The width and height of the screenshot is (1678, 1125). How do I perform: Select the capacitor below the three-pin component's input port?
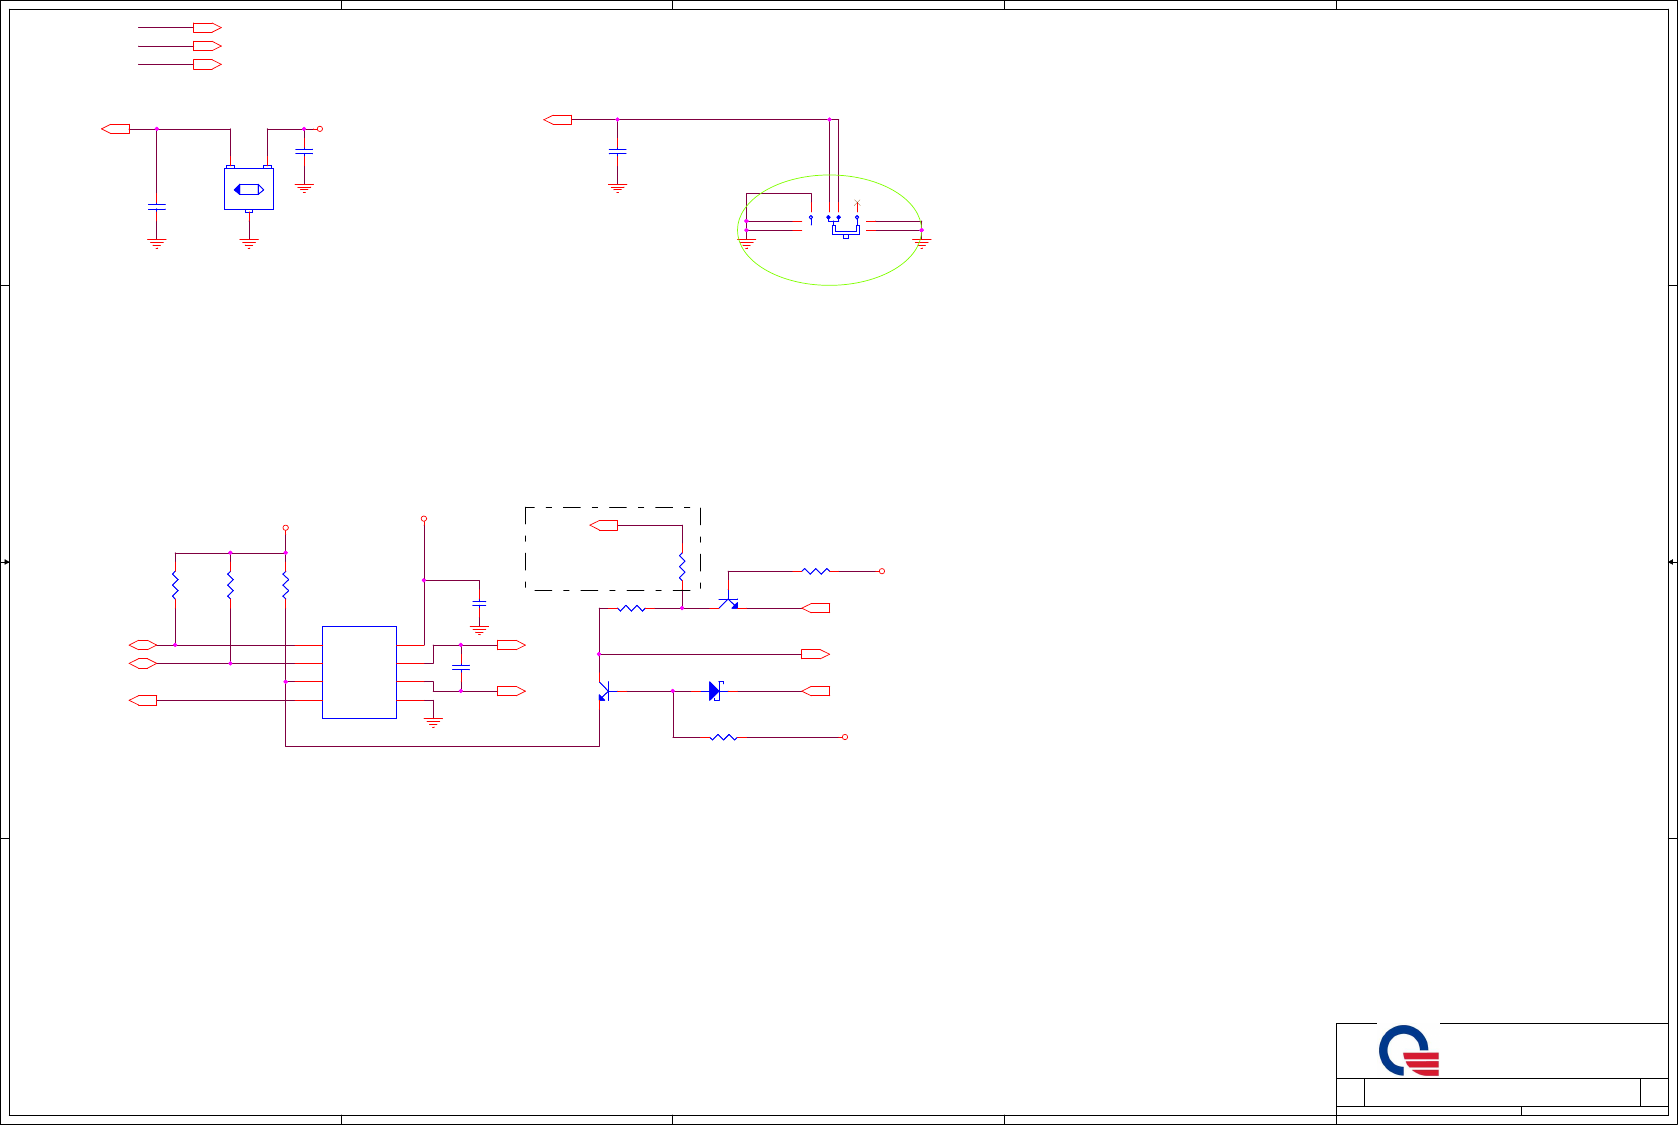(x=156, y=207)
